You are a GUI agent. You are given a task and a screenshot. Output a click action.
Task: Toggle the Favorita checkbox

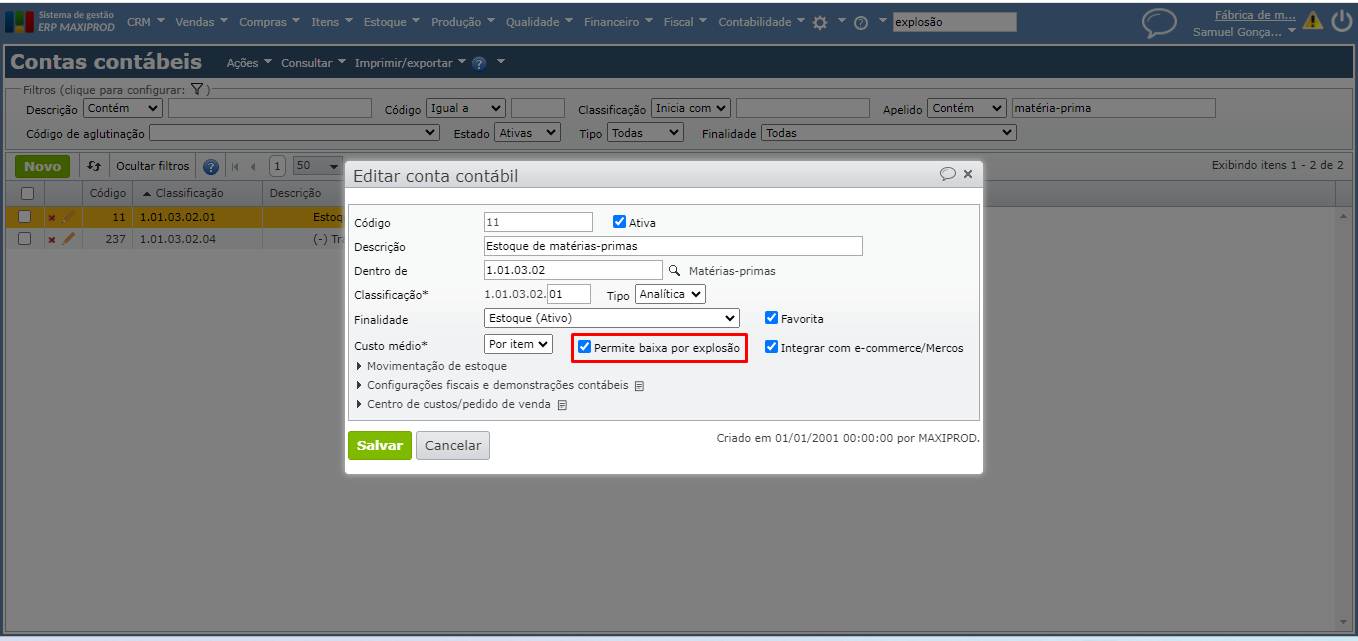[771, 318]
